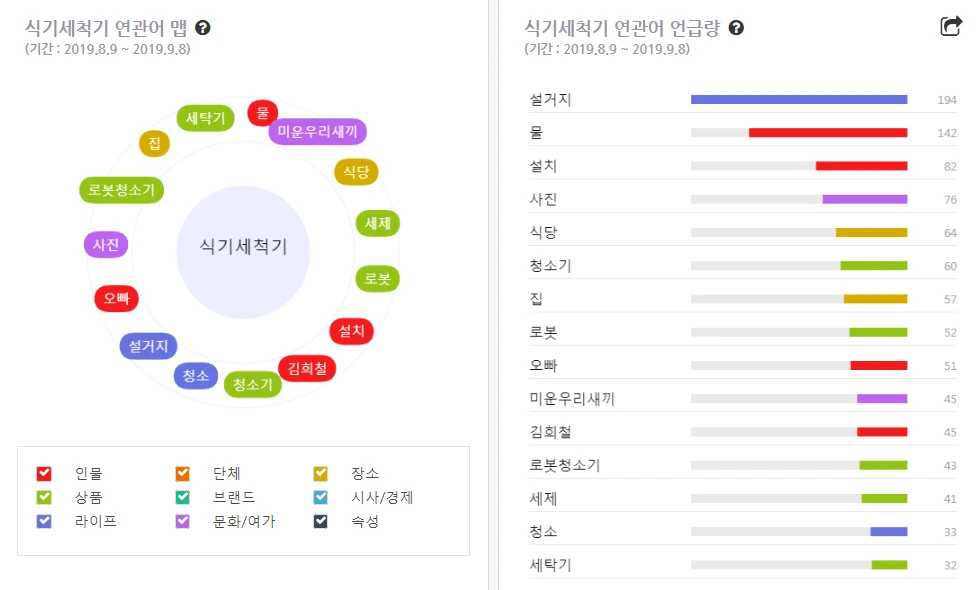The height and width of the screenshot is (590, 978).
Task: Toggle the 속성 category checkbox
Action: [x=320, y=521]
